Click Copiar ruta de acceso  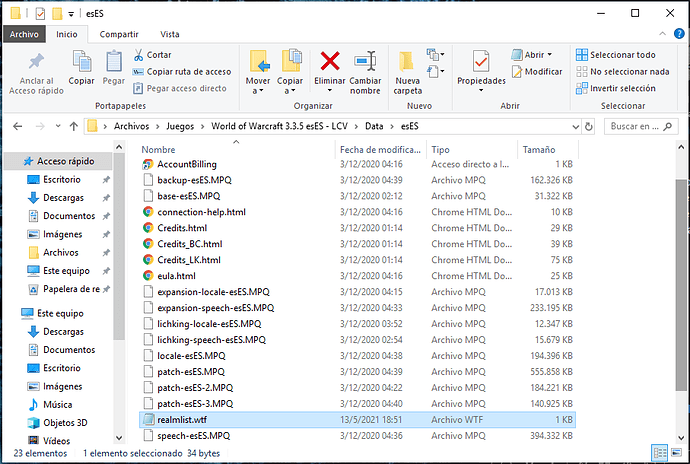pos(182,72)
